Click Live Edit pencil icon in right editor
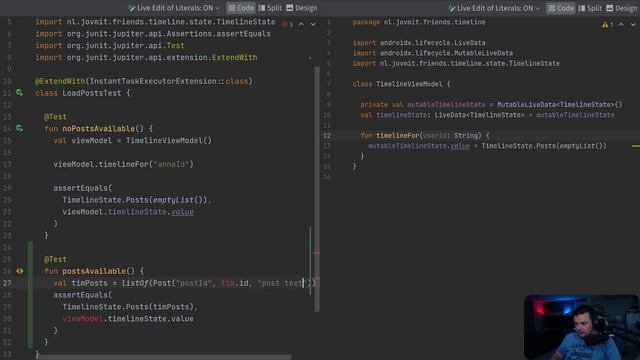The image size is (640, 360). pyautogui.click(x=451, y=8)
